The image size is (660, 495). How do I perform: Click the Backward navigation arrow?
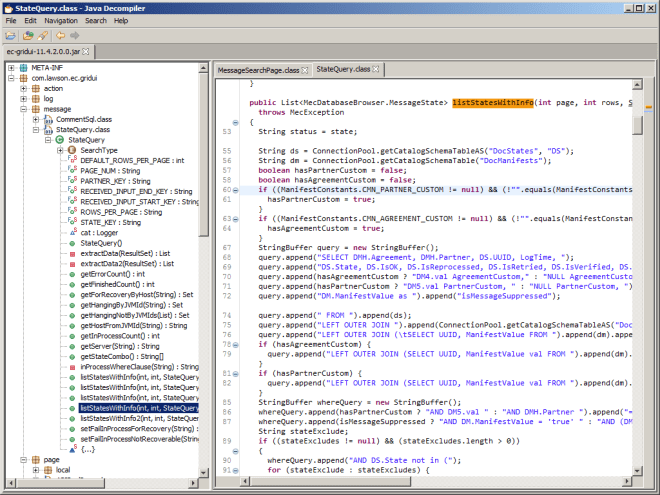tap(62, 34)
